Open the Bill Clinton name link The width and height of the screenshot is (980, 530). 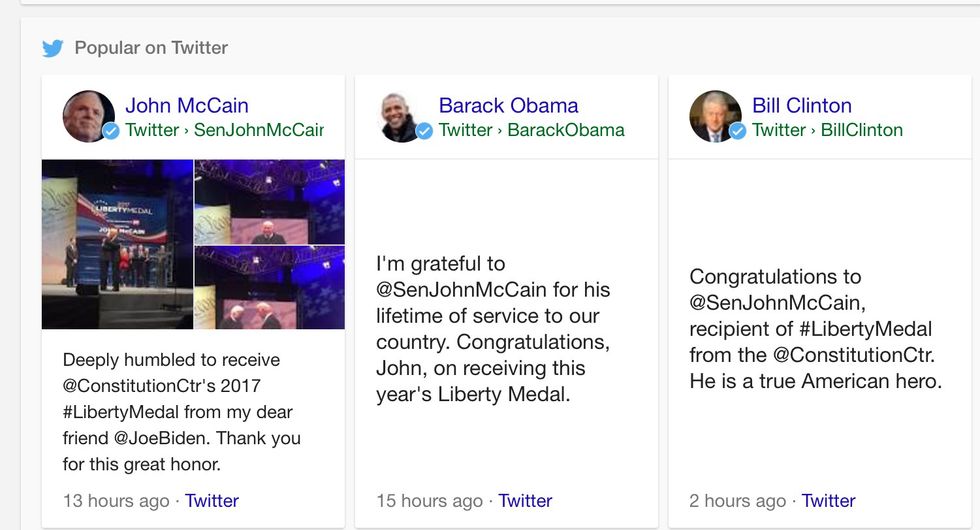coord(801,105)
